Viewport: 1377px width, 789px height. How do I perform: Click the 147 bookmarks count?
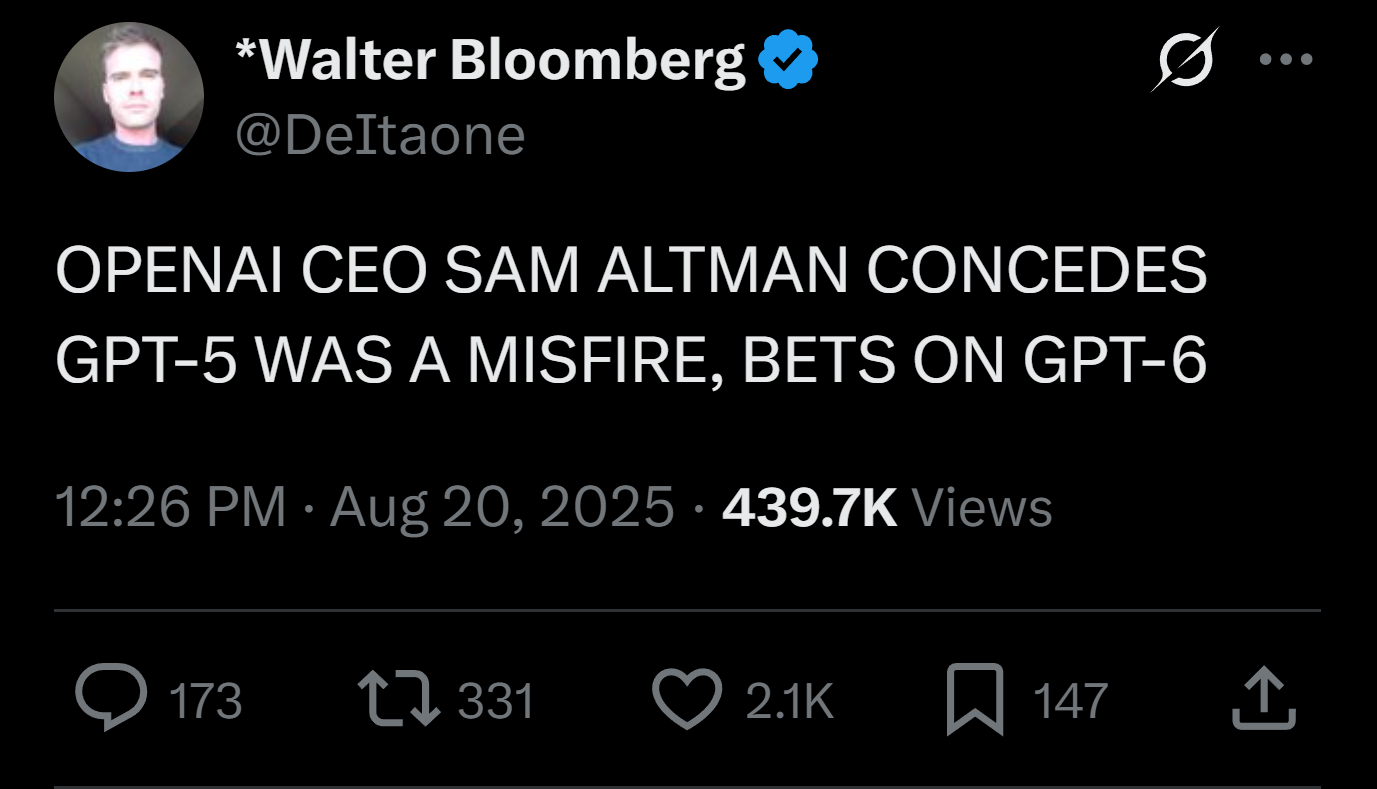1071,701
